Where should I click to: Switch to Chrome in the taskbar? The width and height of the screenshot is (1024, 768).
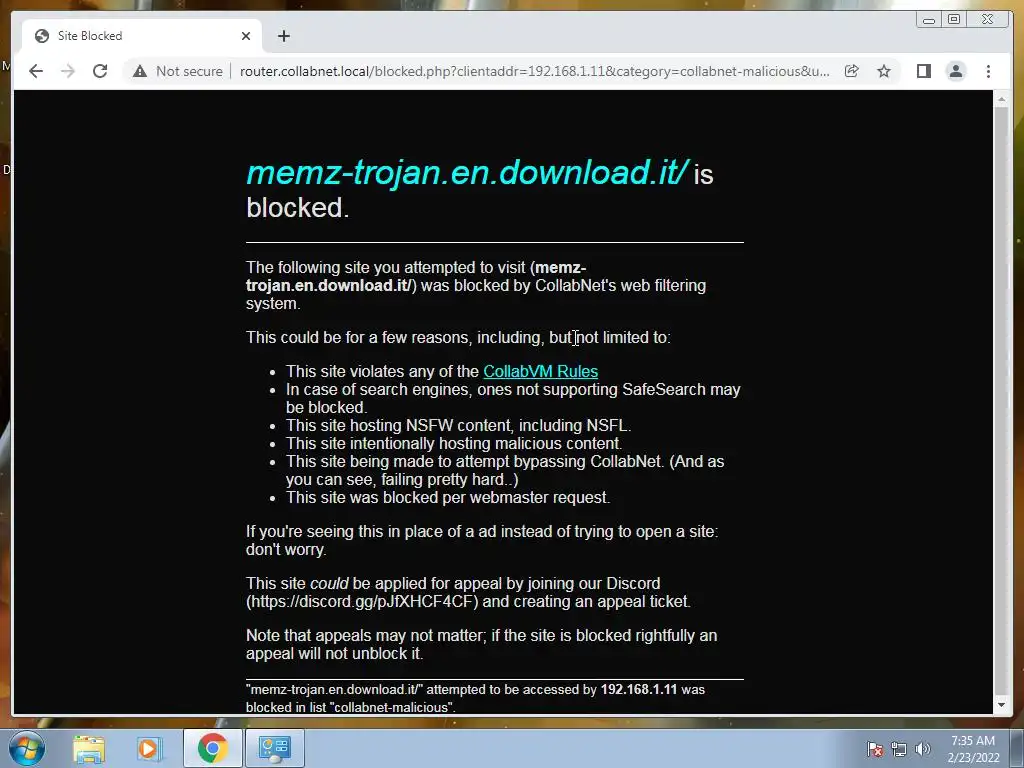point(212,748)
